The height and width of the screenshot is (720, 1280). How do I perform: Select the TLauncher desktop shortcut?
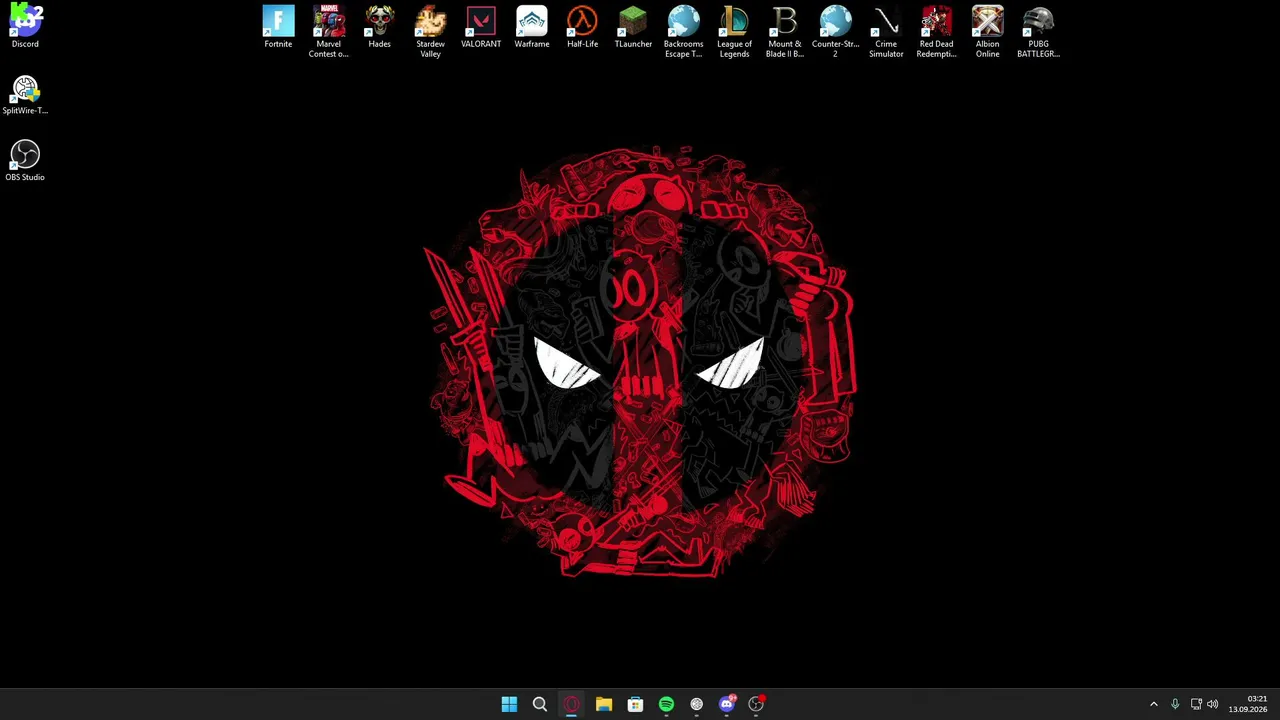(x=633, y=27)
